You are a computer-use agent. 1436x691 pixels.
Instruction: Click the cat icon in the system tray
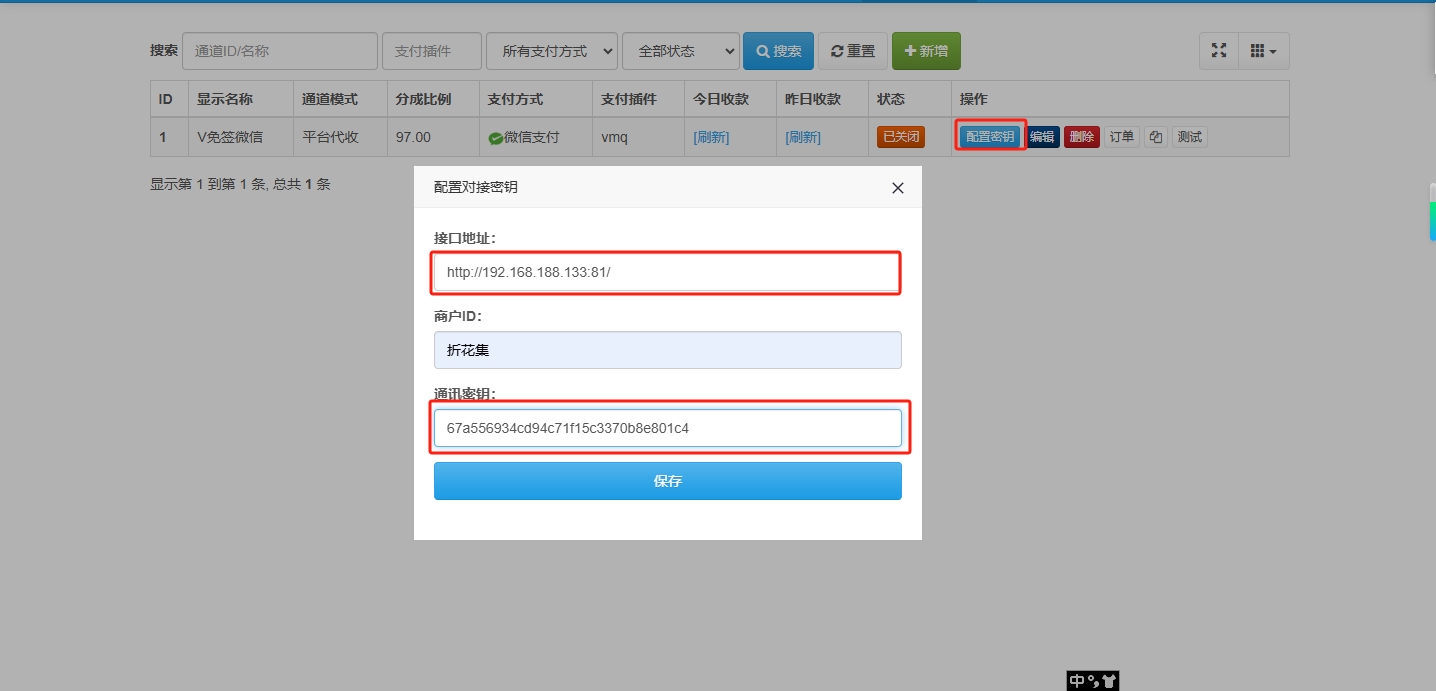click(1110, 681)
